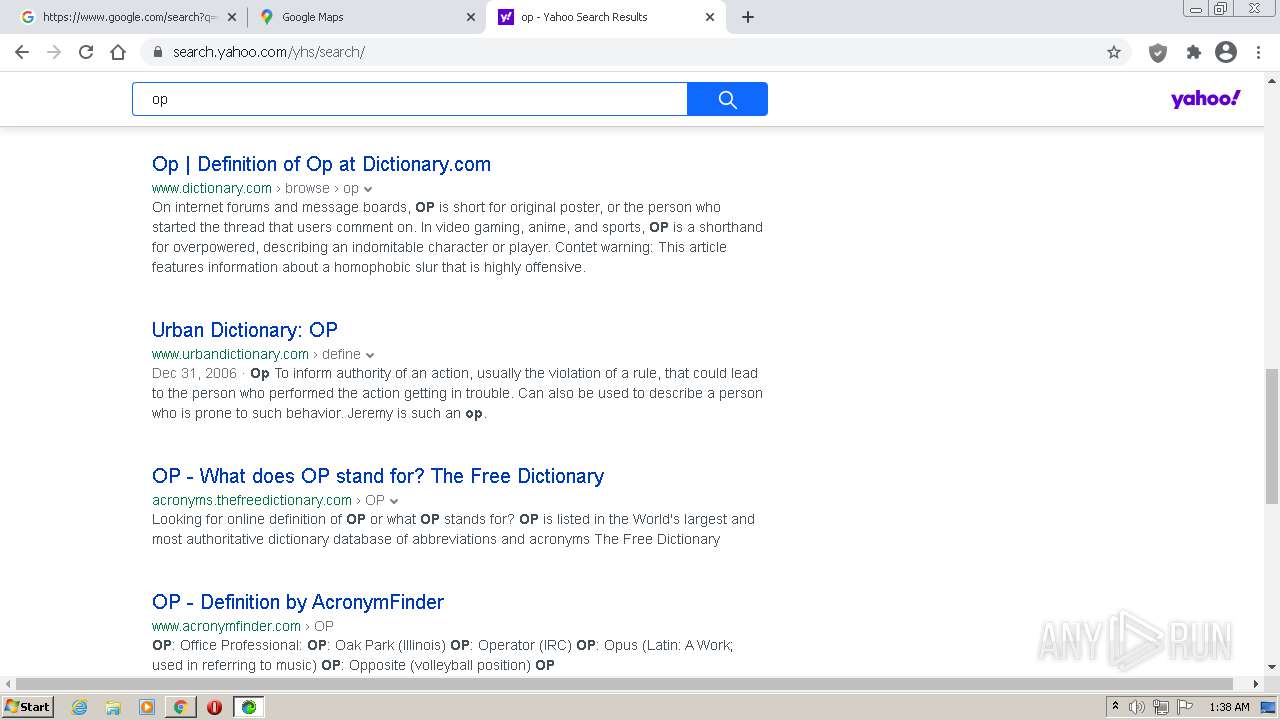Switch to the Google search tab
Image resolution: width=1280 pixels, height=720 pixels.
127,17
